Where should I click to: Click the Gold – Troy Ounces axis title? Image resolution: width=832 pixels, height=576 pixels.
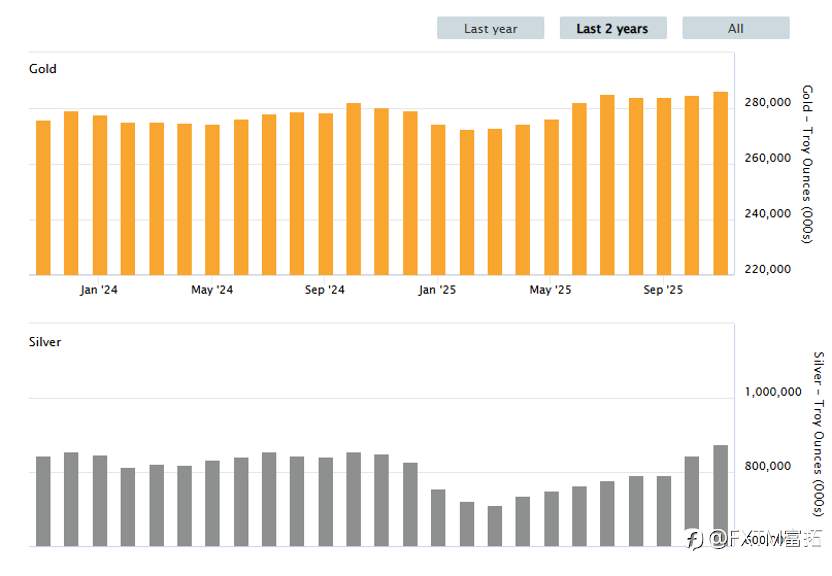click(807, 164)
